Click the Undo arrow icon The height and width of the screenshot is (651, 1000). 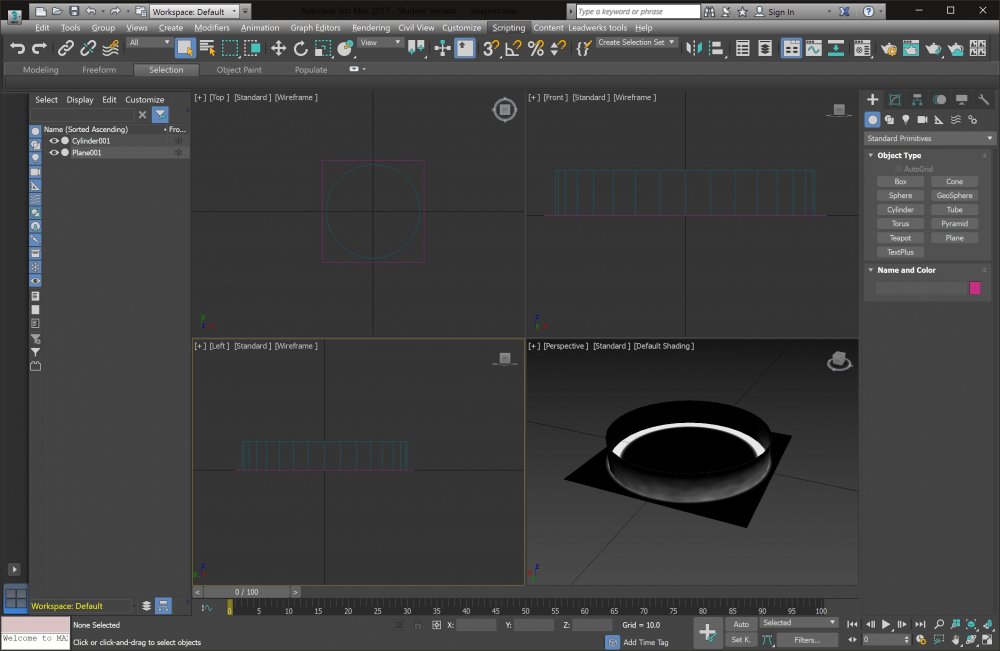(x=17, y=48)
